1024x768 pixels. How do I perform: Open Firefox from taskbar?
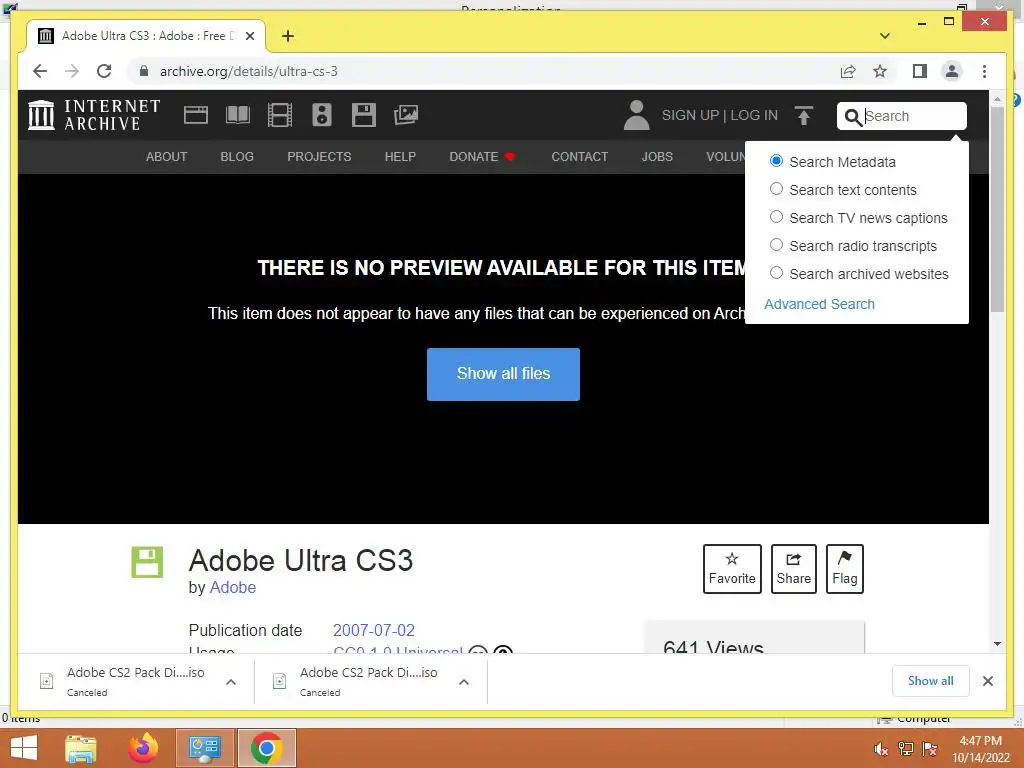click(x=143, y=748)
